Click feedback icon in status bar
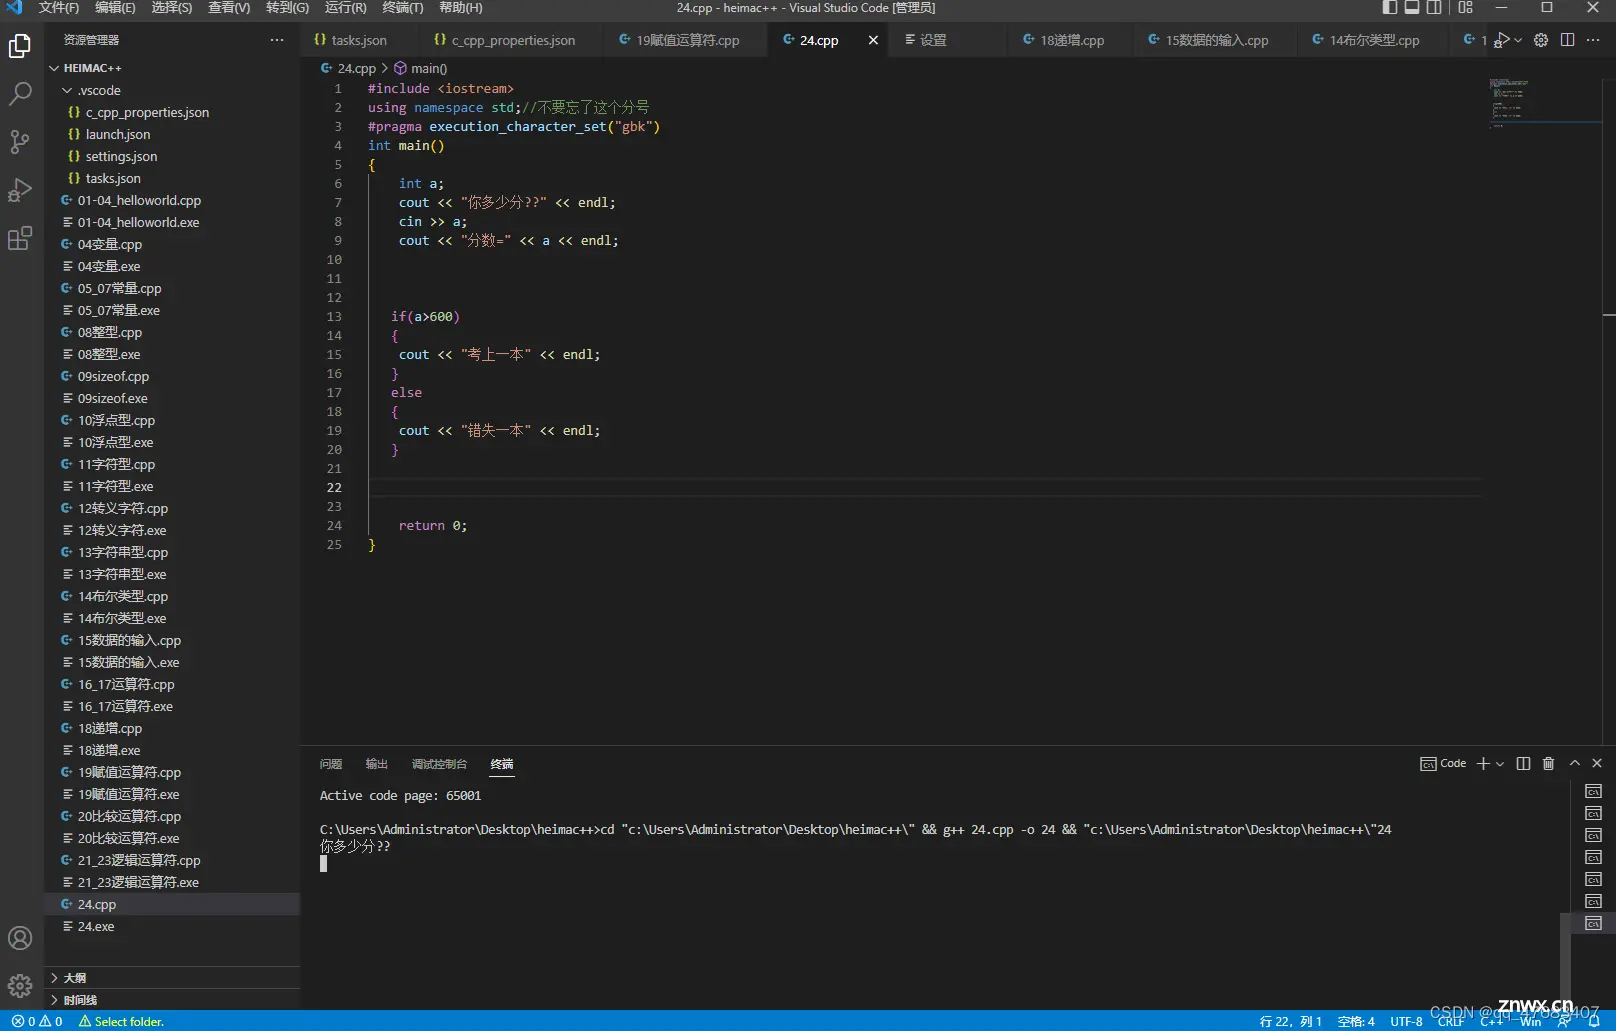Image resolution: width=1616 pixels, height=1031 pixels. point(1564,1021)
